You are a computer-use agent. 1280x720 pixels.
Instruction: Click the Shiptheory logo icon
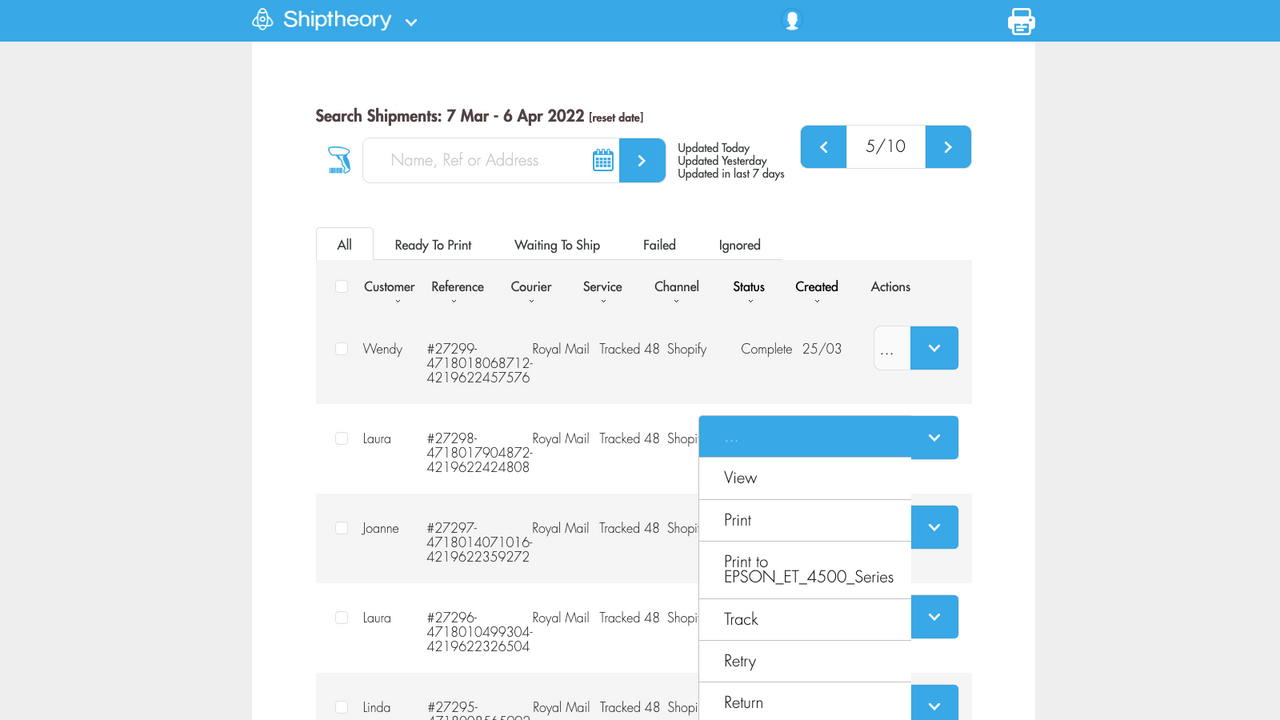pos(261,19)
